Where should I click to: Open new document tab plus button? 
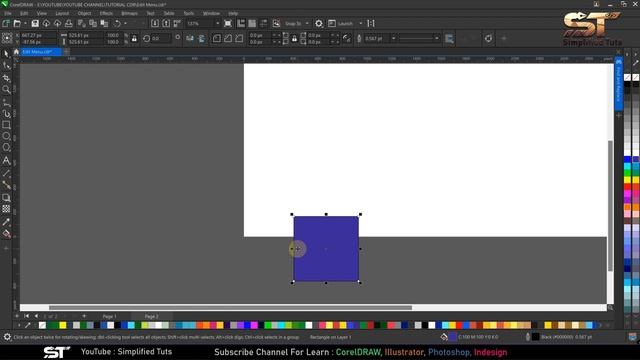click(66, 52)
